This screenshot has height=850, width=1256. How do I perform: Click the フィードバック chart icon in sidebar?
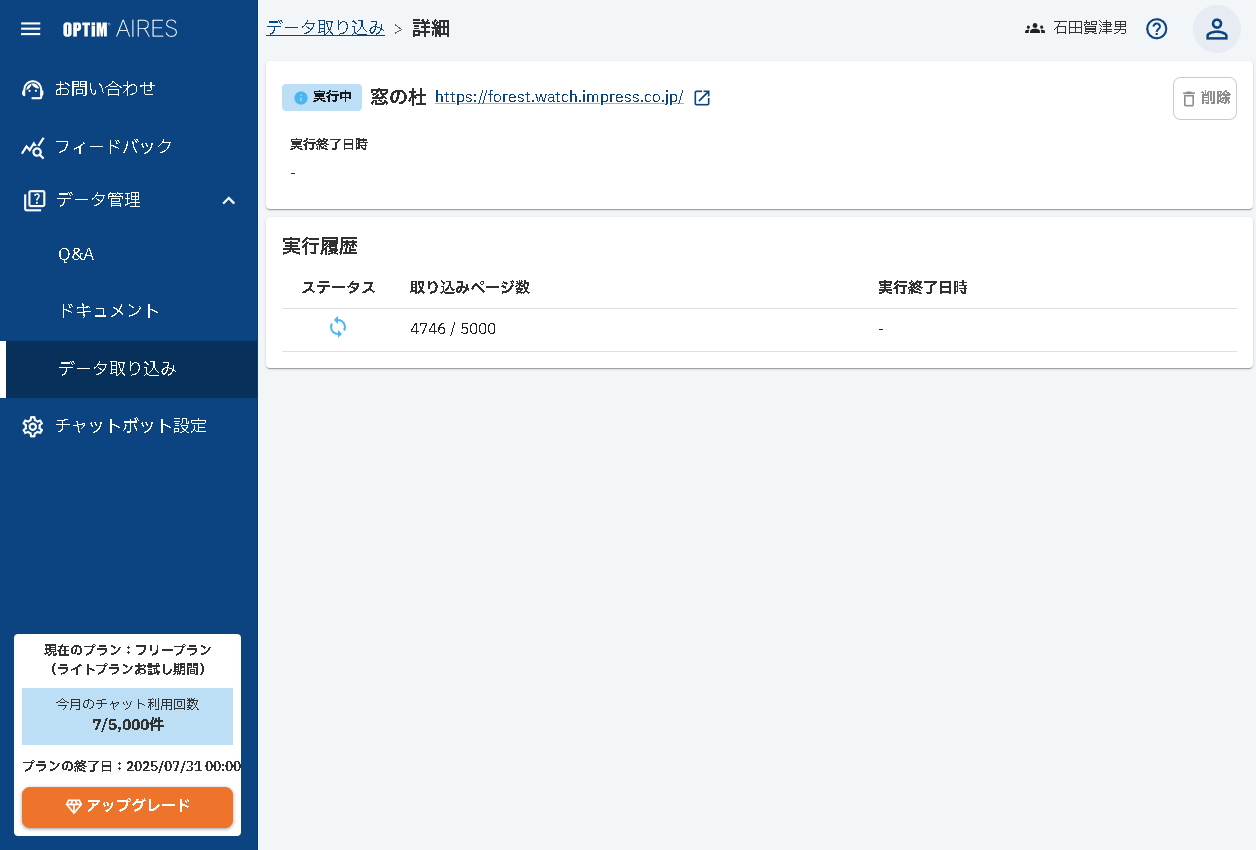pos(32,146)
